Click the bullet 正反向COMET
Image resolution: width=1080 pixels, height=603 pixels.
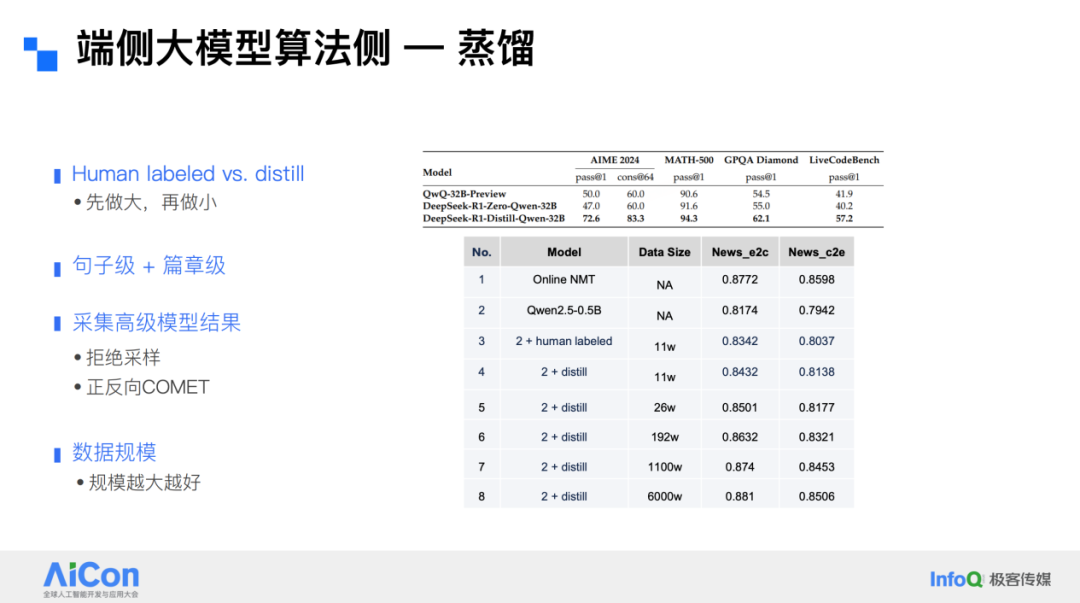click(x=147, y=387)
